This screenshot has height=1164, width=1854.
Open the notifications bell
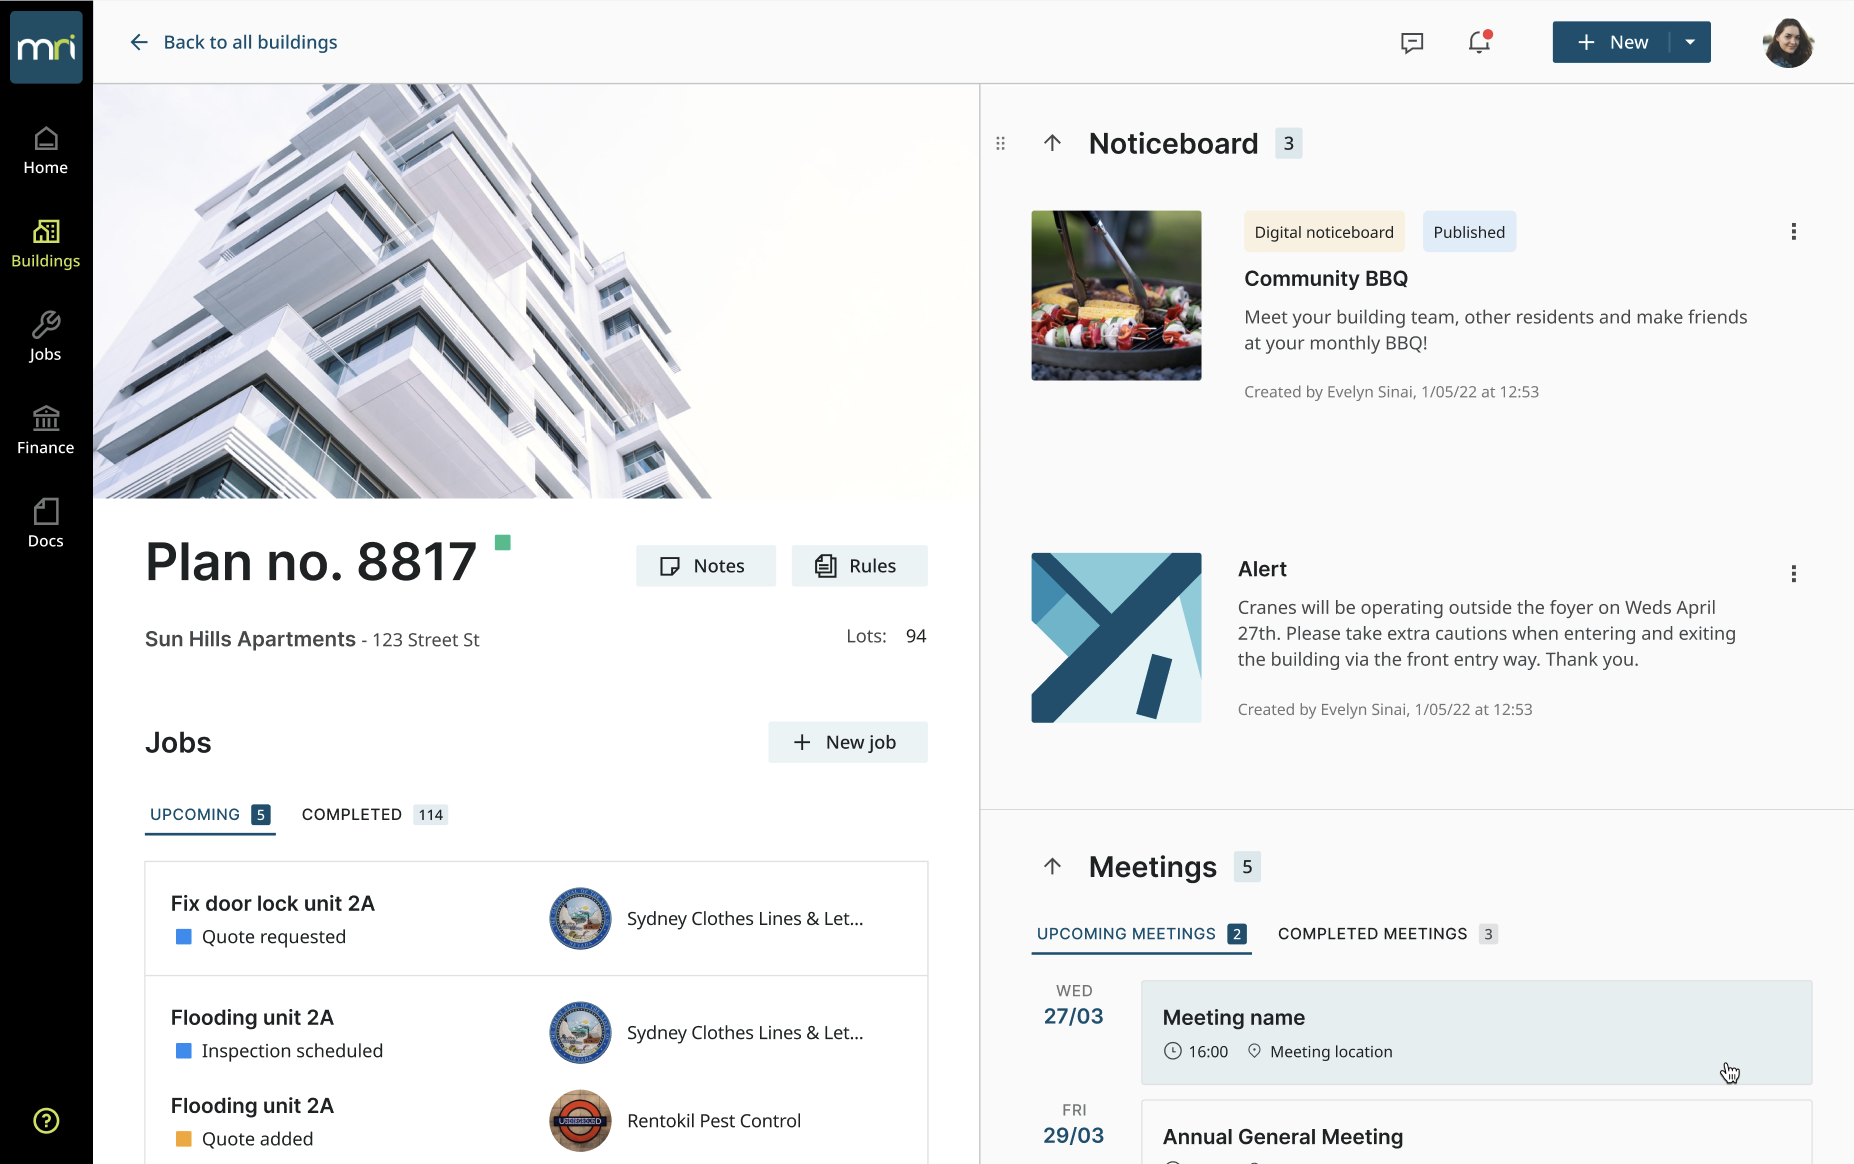[x=1479, y=42]
